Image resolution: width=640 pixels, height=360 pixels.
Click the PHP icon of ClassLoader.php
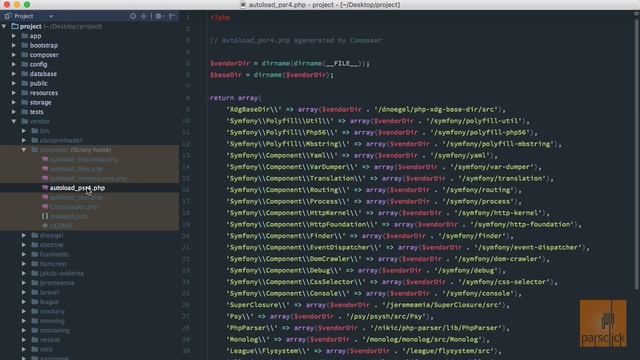45,207
